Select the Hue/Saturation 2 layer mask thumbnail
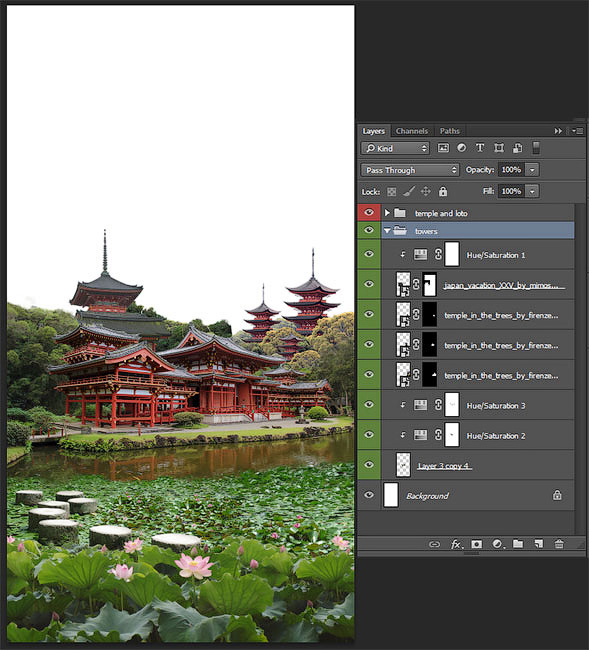 pyautogui.click(x=452, y=435)
